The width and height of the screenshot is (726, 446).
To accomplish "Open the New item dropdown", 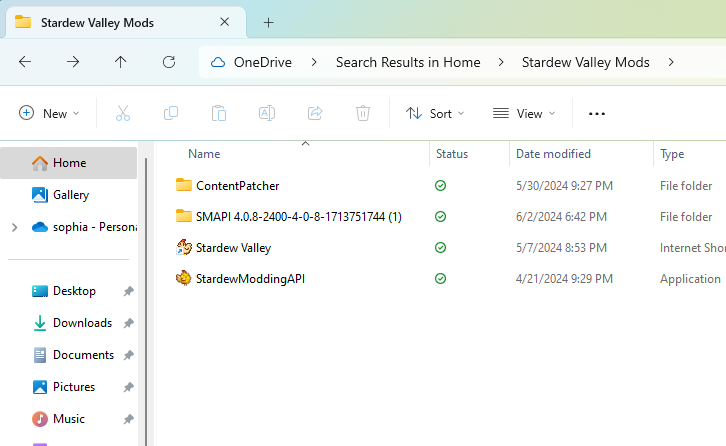I will pos(49,114).
